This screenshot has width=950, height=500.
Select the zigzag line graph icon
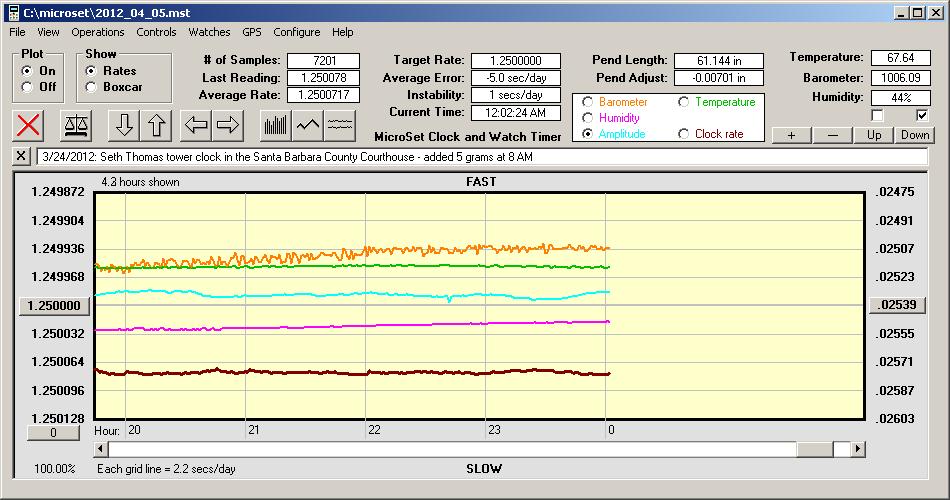[307, 125]
